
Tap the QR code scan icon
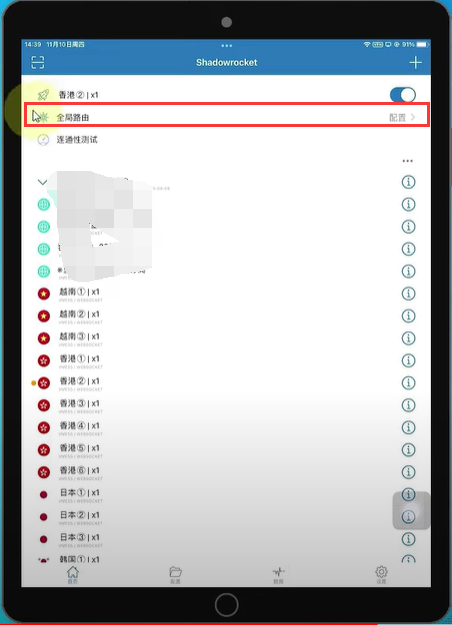[37, 62]
